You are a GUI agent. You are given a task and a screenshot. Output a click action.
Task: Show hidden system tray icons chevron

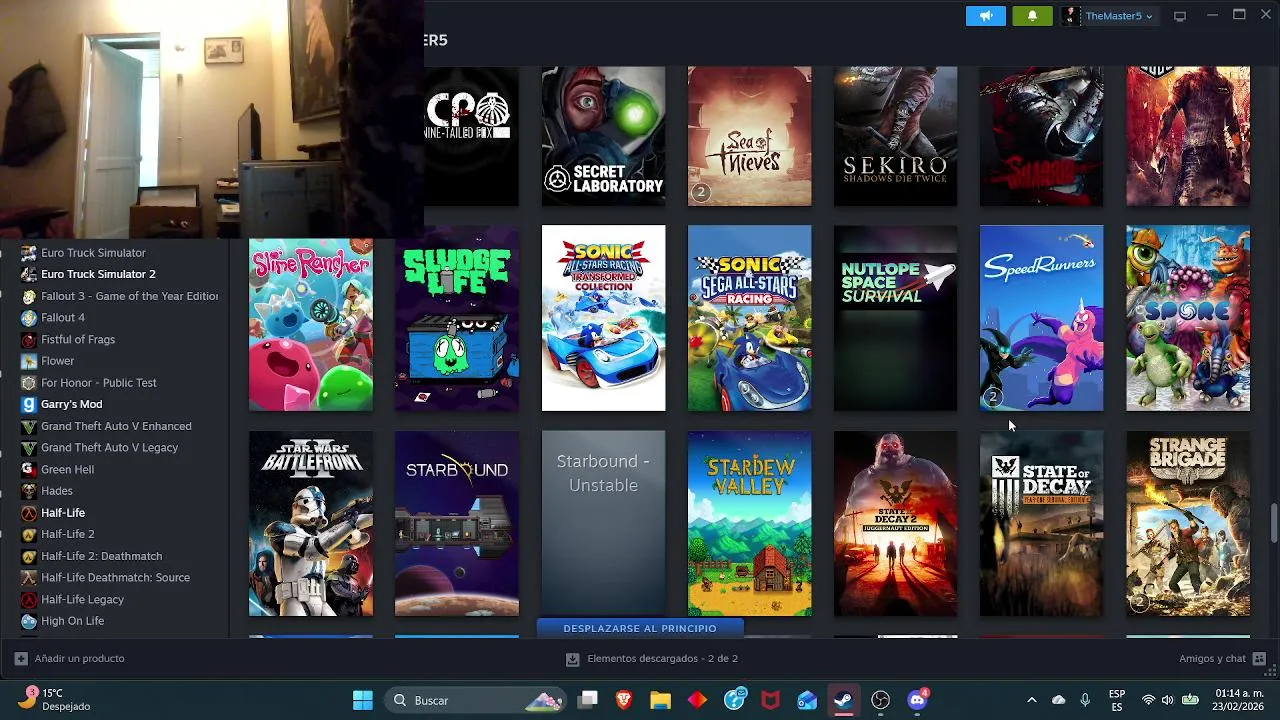pos(1031,700)
